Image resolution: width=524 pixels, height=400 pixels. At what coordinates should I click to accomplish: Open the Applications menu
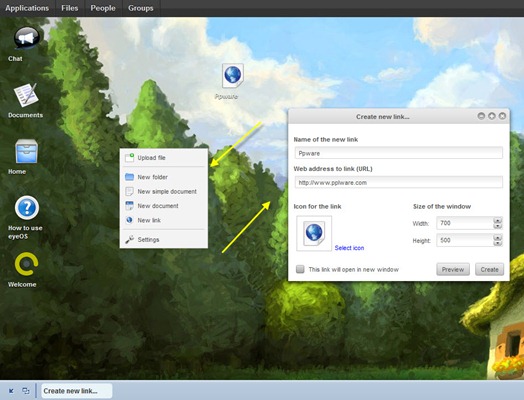point(27,8)
